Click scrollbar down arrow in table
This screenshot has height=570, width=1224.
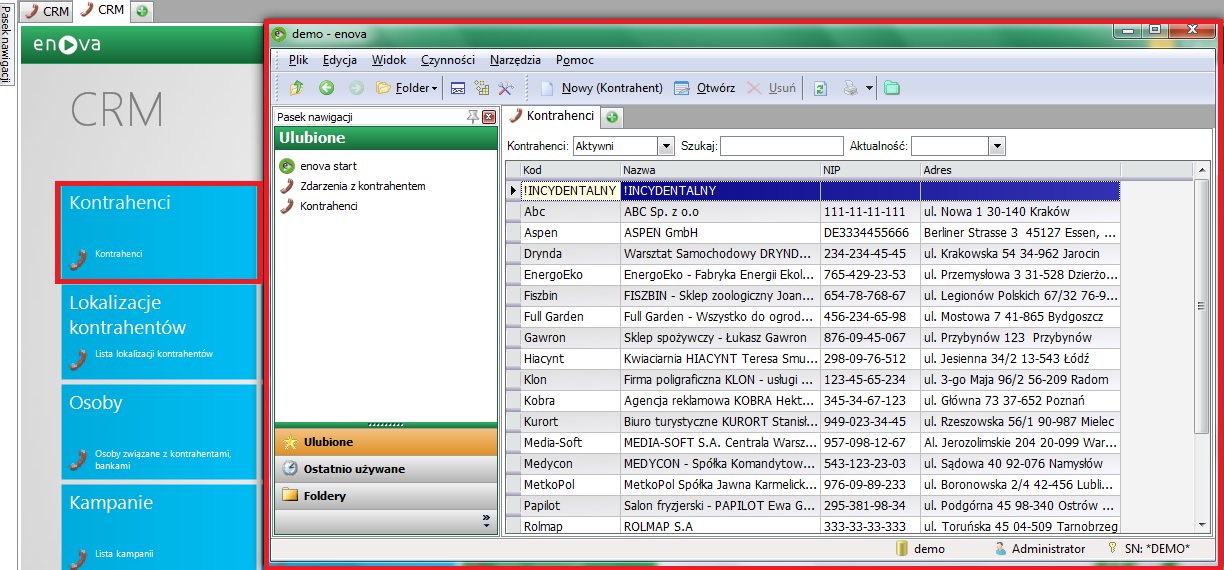coord(1202,523)
